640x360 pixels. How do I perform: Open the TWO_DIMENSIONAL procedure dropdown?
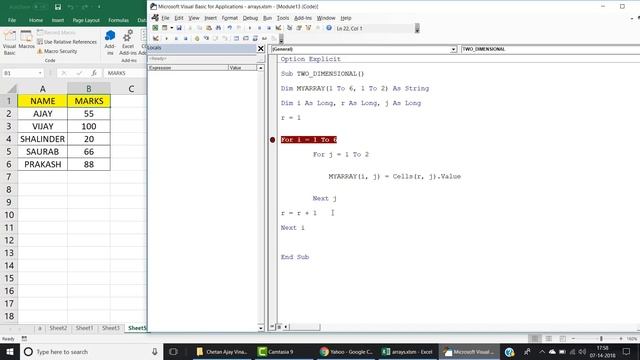click(550, 49)
